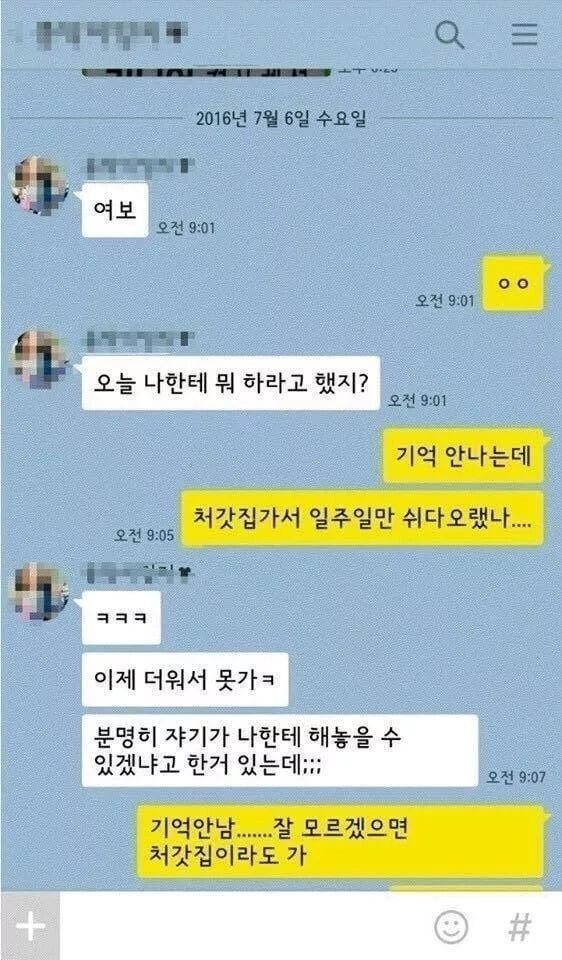Tap the plus attachment button
Image resolution: width=562 pixels, height=960 pixels.
31,926
